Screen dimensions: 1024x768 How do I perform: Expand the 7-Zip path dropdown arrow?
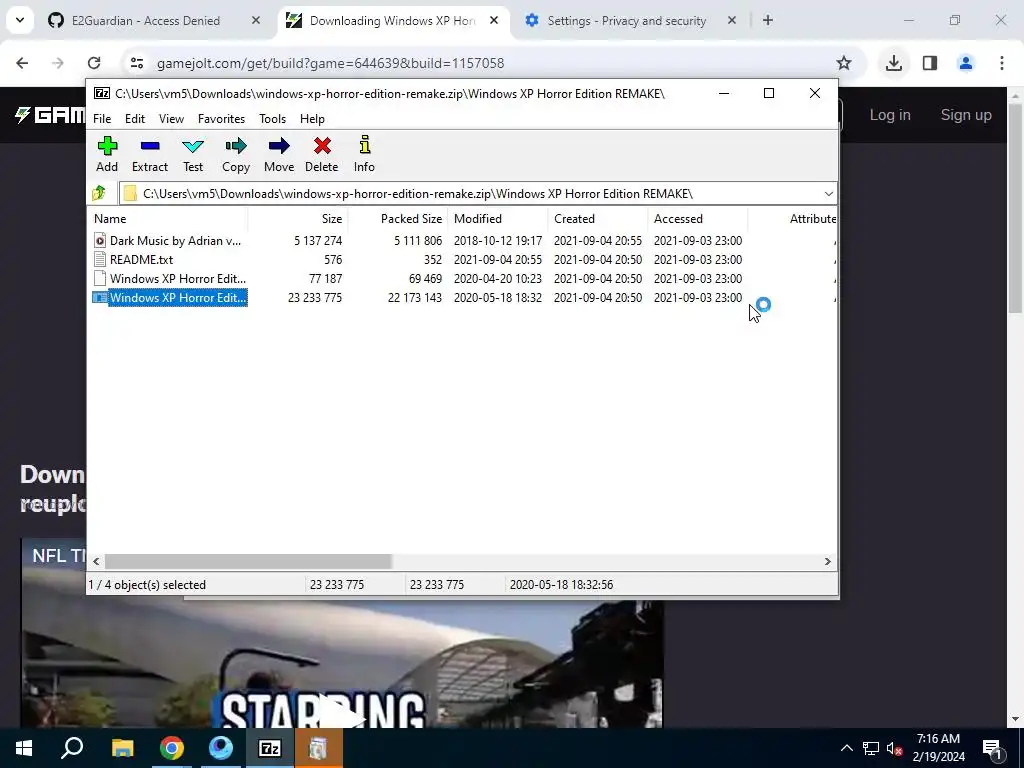[828, 193]
